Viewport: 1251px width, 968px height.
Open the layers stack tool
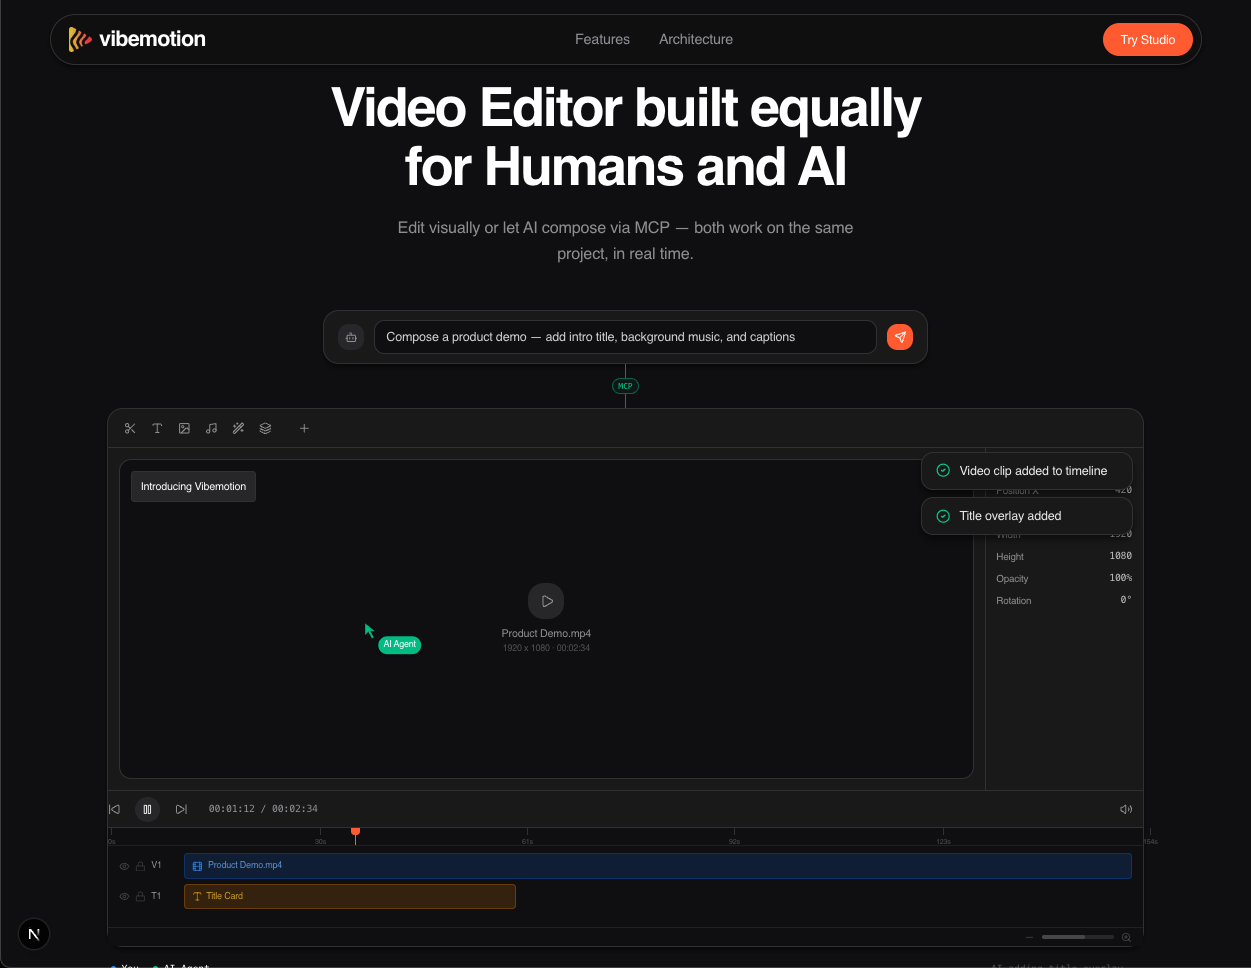coord(265,428)
